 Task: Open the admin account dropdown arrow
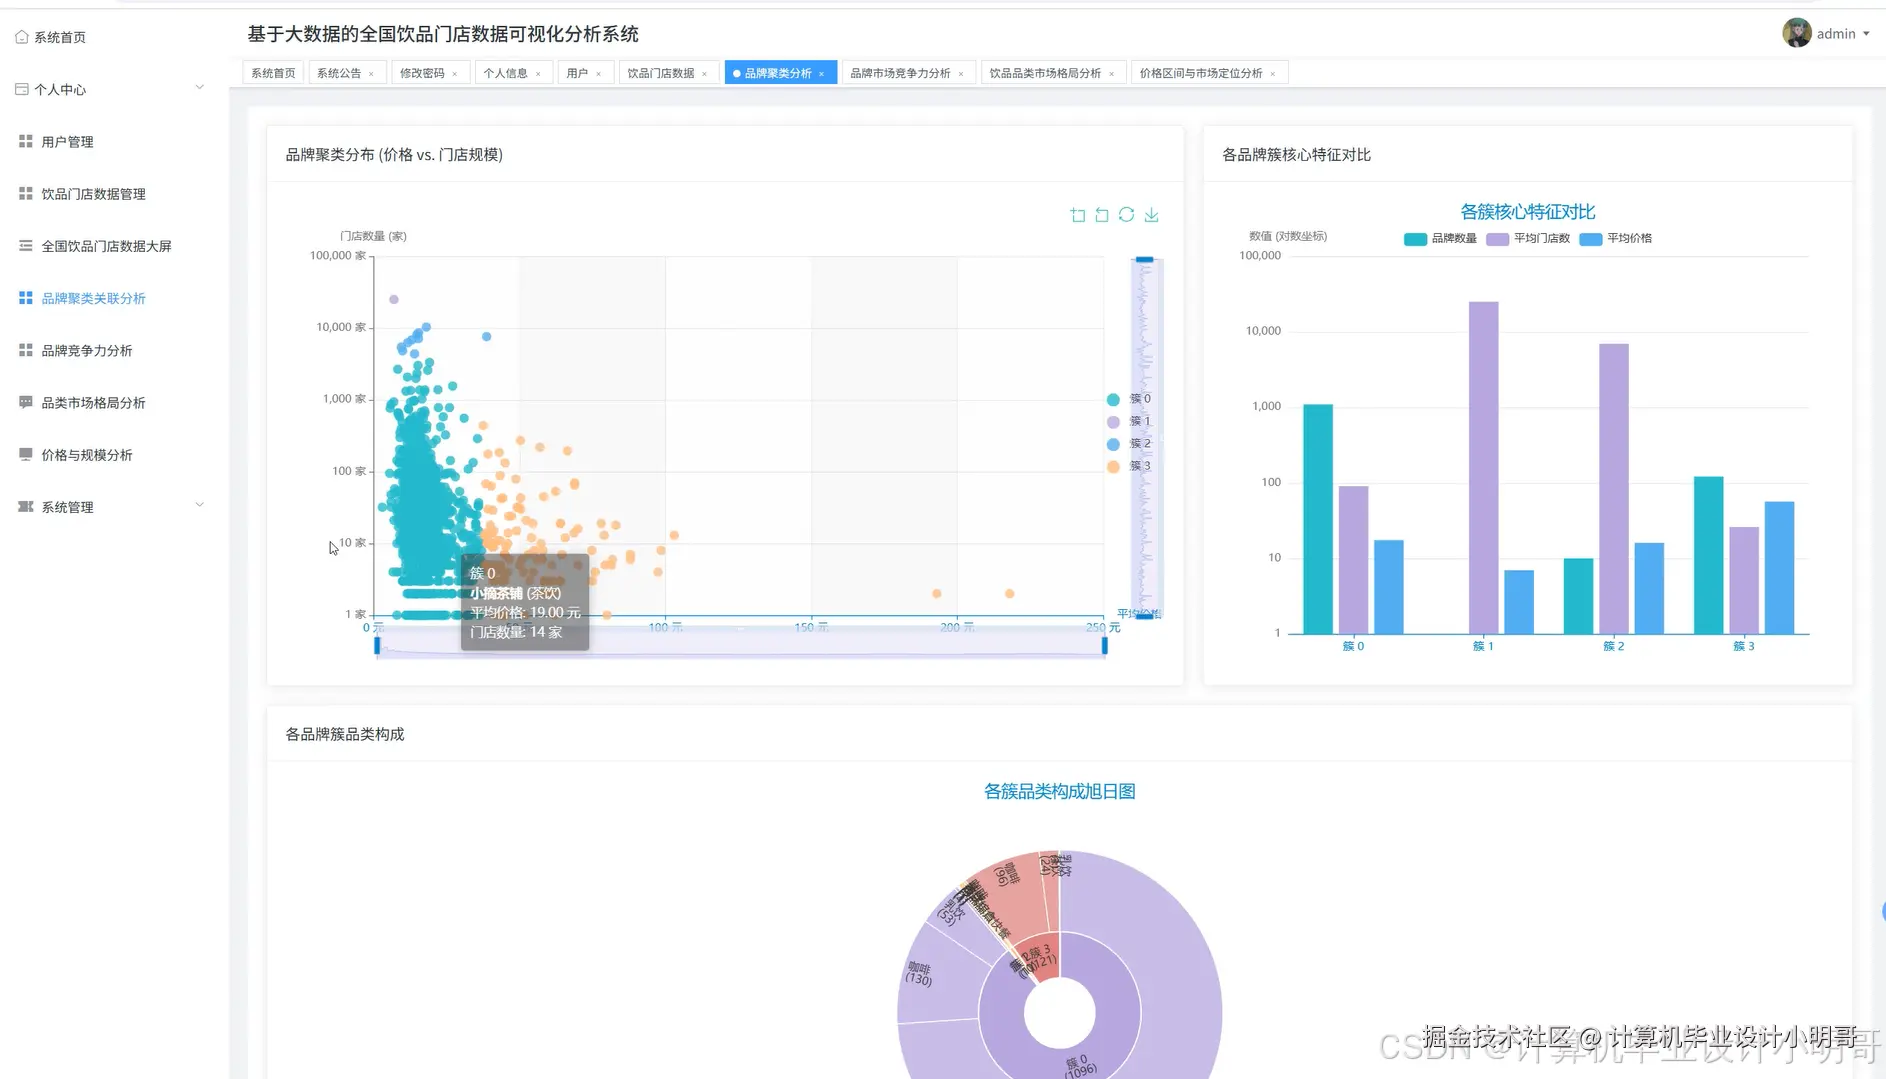tap(1866, 34)
